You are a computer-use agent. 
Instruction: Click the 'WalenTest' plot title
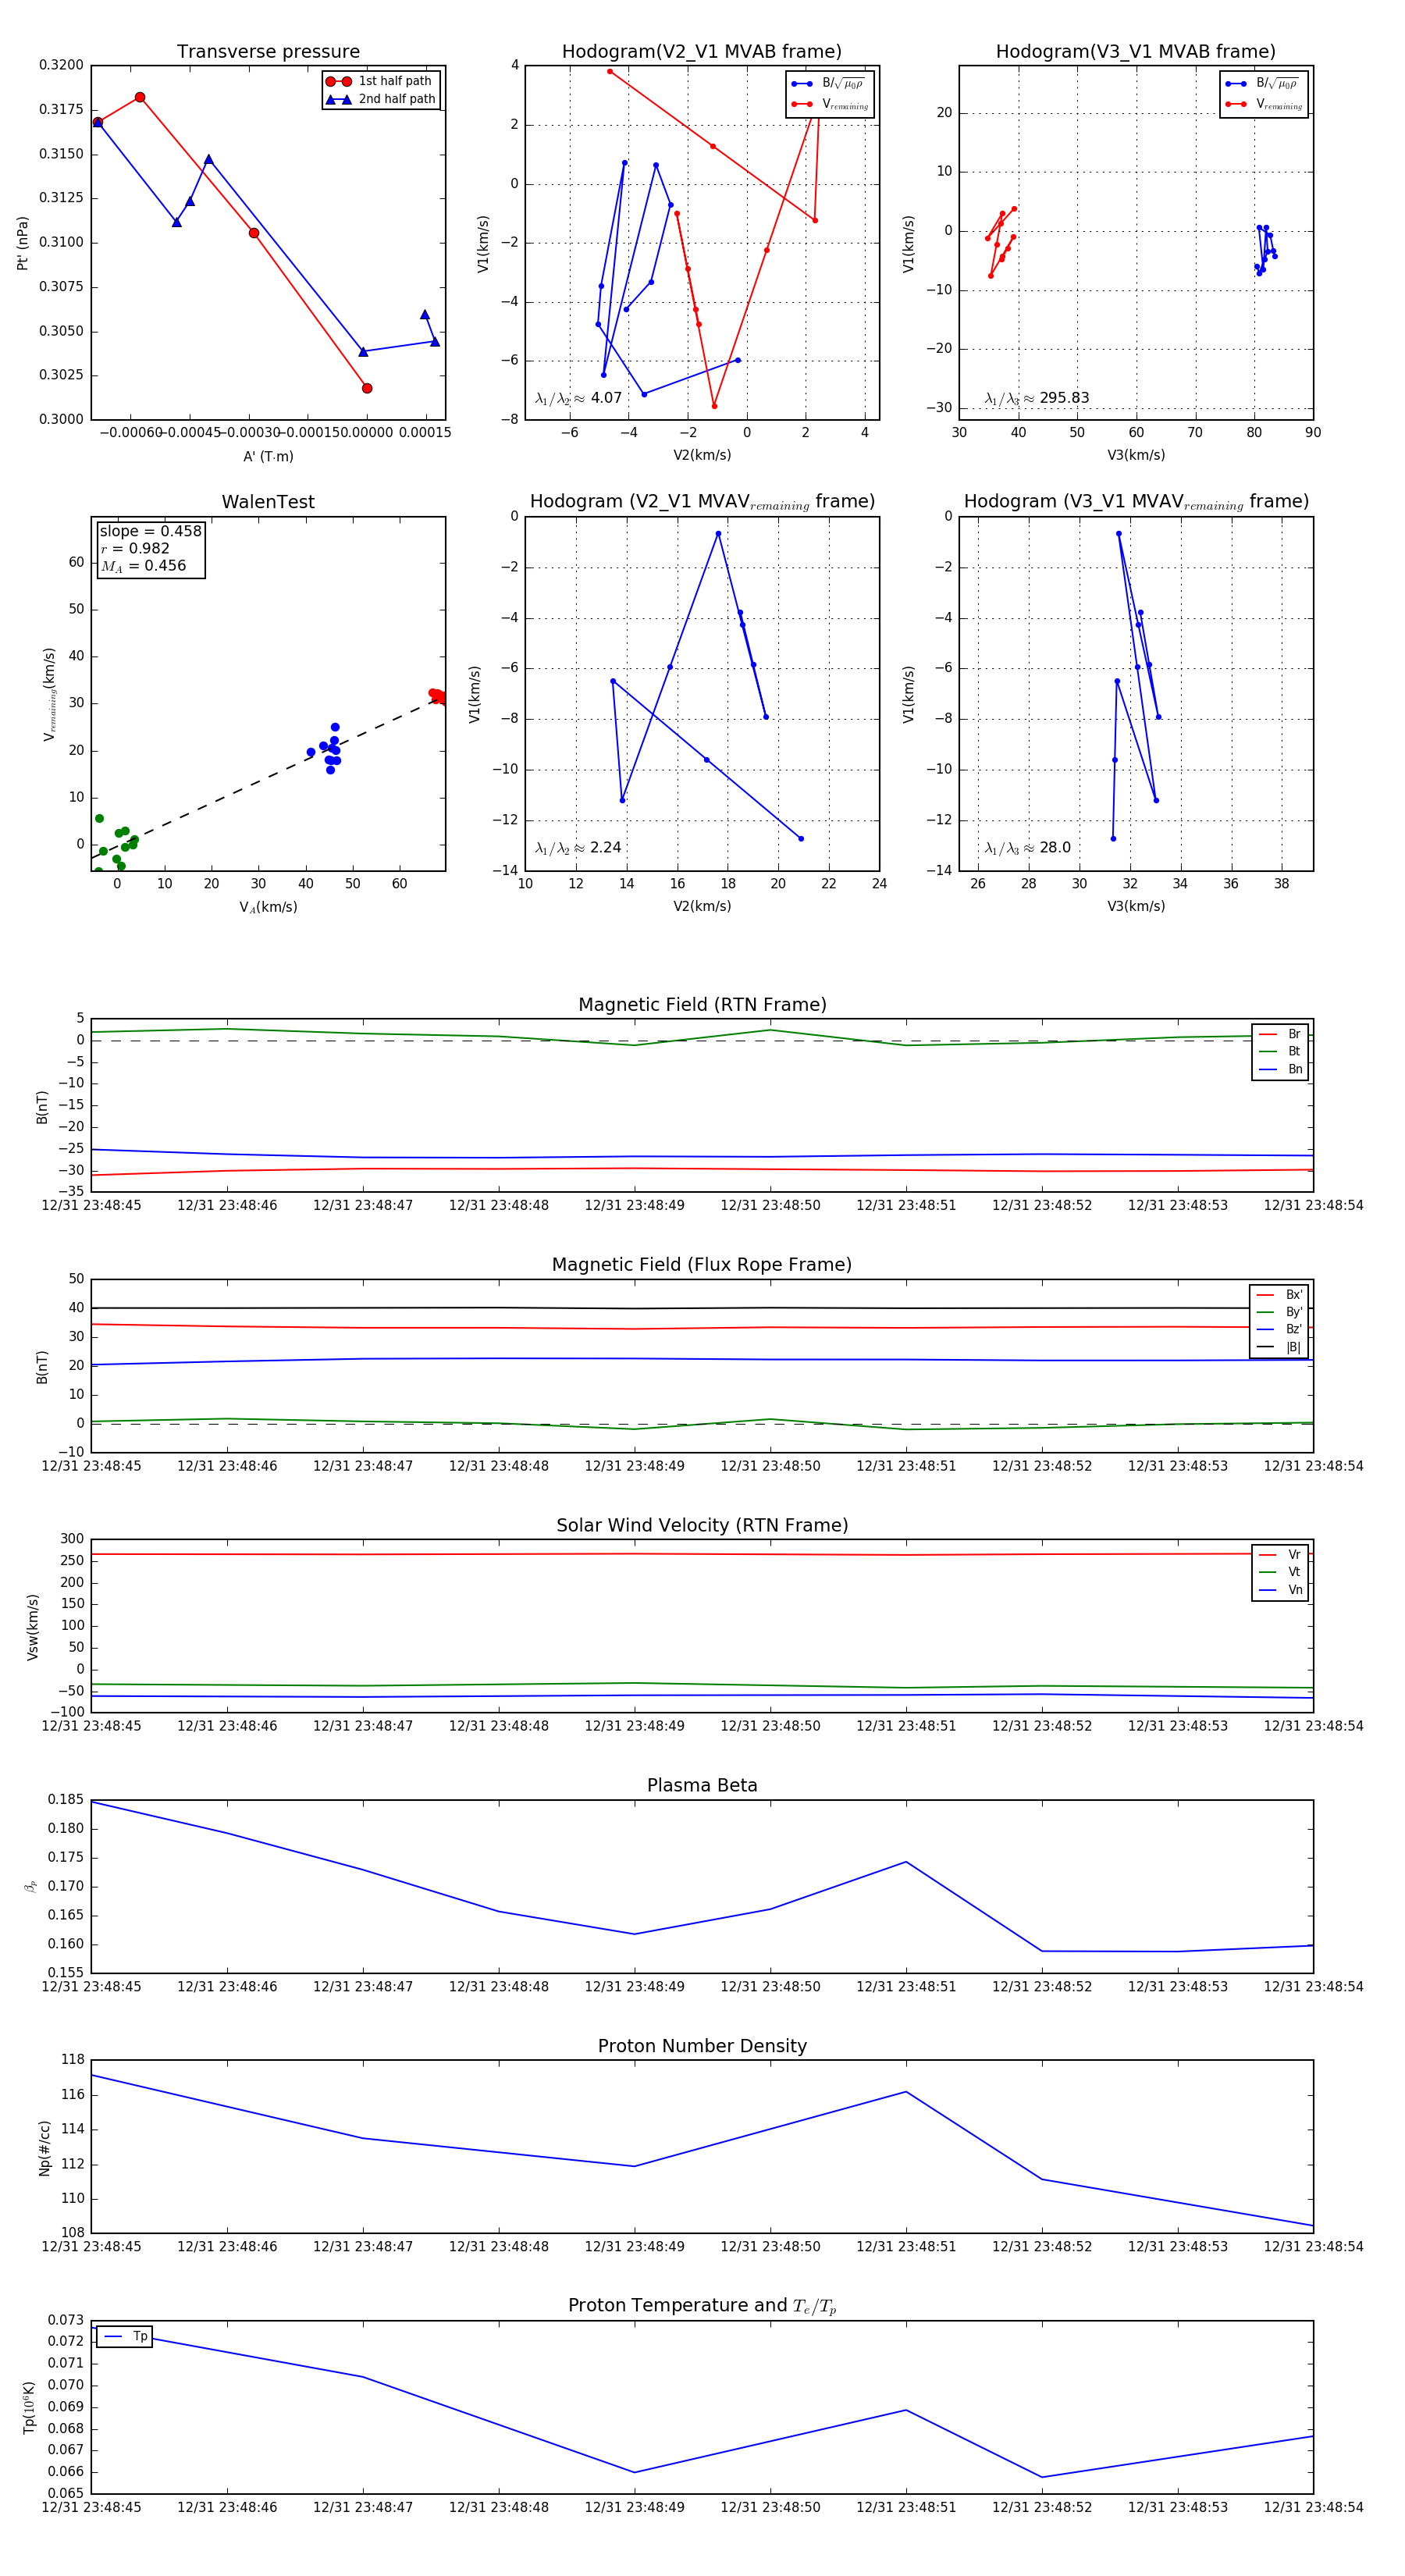click(x=268, y=502)
